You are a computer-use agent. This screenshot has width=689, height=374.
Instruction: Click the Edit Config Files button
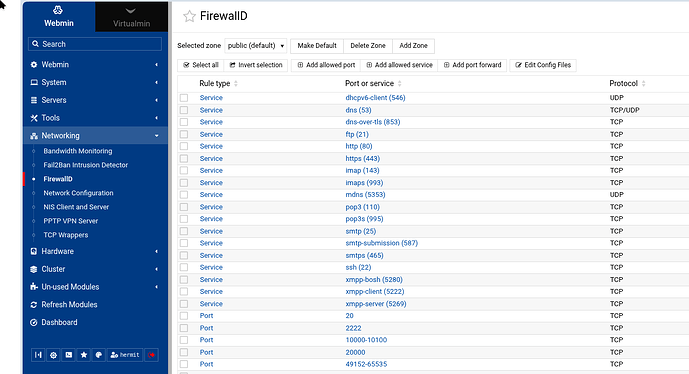(543, 65)
